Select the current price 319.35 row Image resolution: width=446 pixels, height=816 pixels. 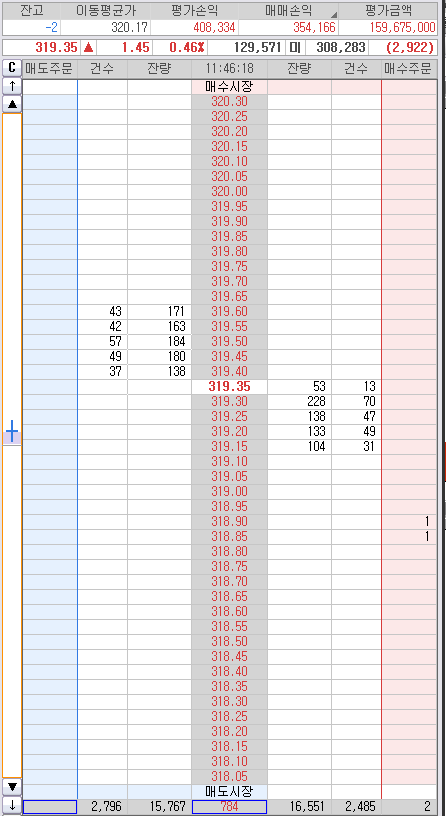[x=230, y=387]
